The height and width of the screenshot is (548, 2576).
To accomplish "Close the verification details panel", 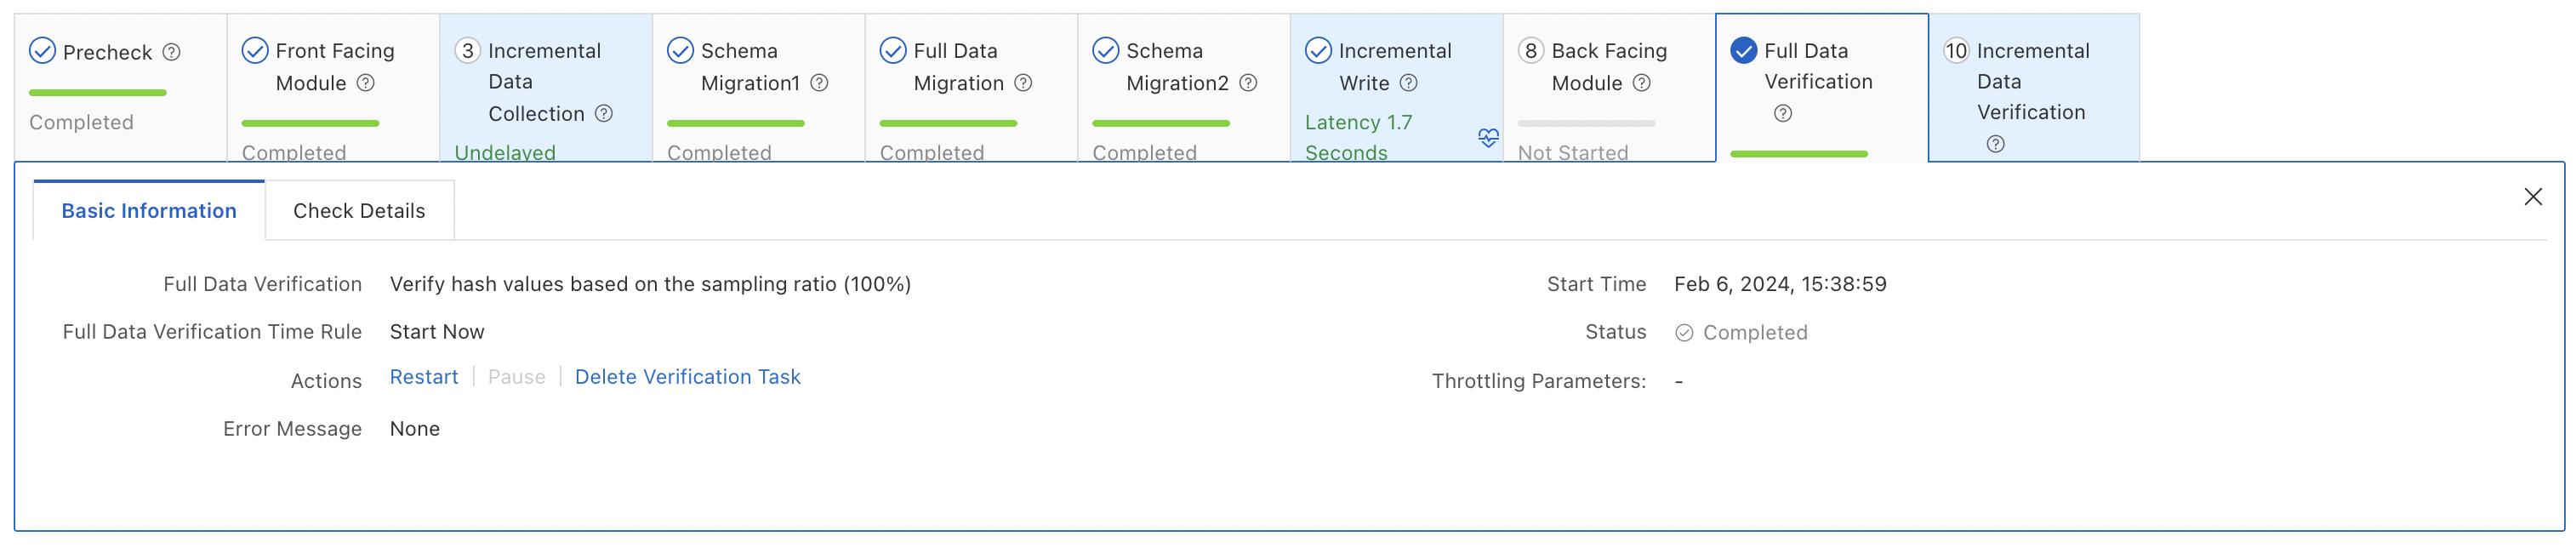I will coord(2533,196).
